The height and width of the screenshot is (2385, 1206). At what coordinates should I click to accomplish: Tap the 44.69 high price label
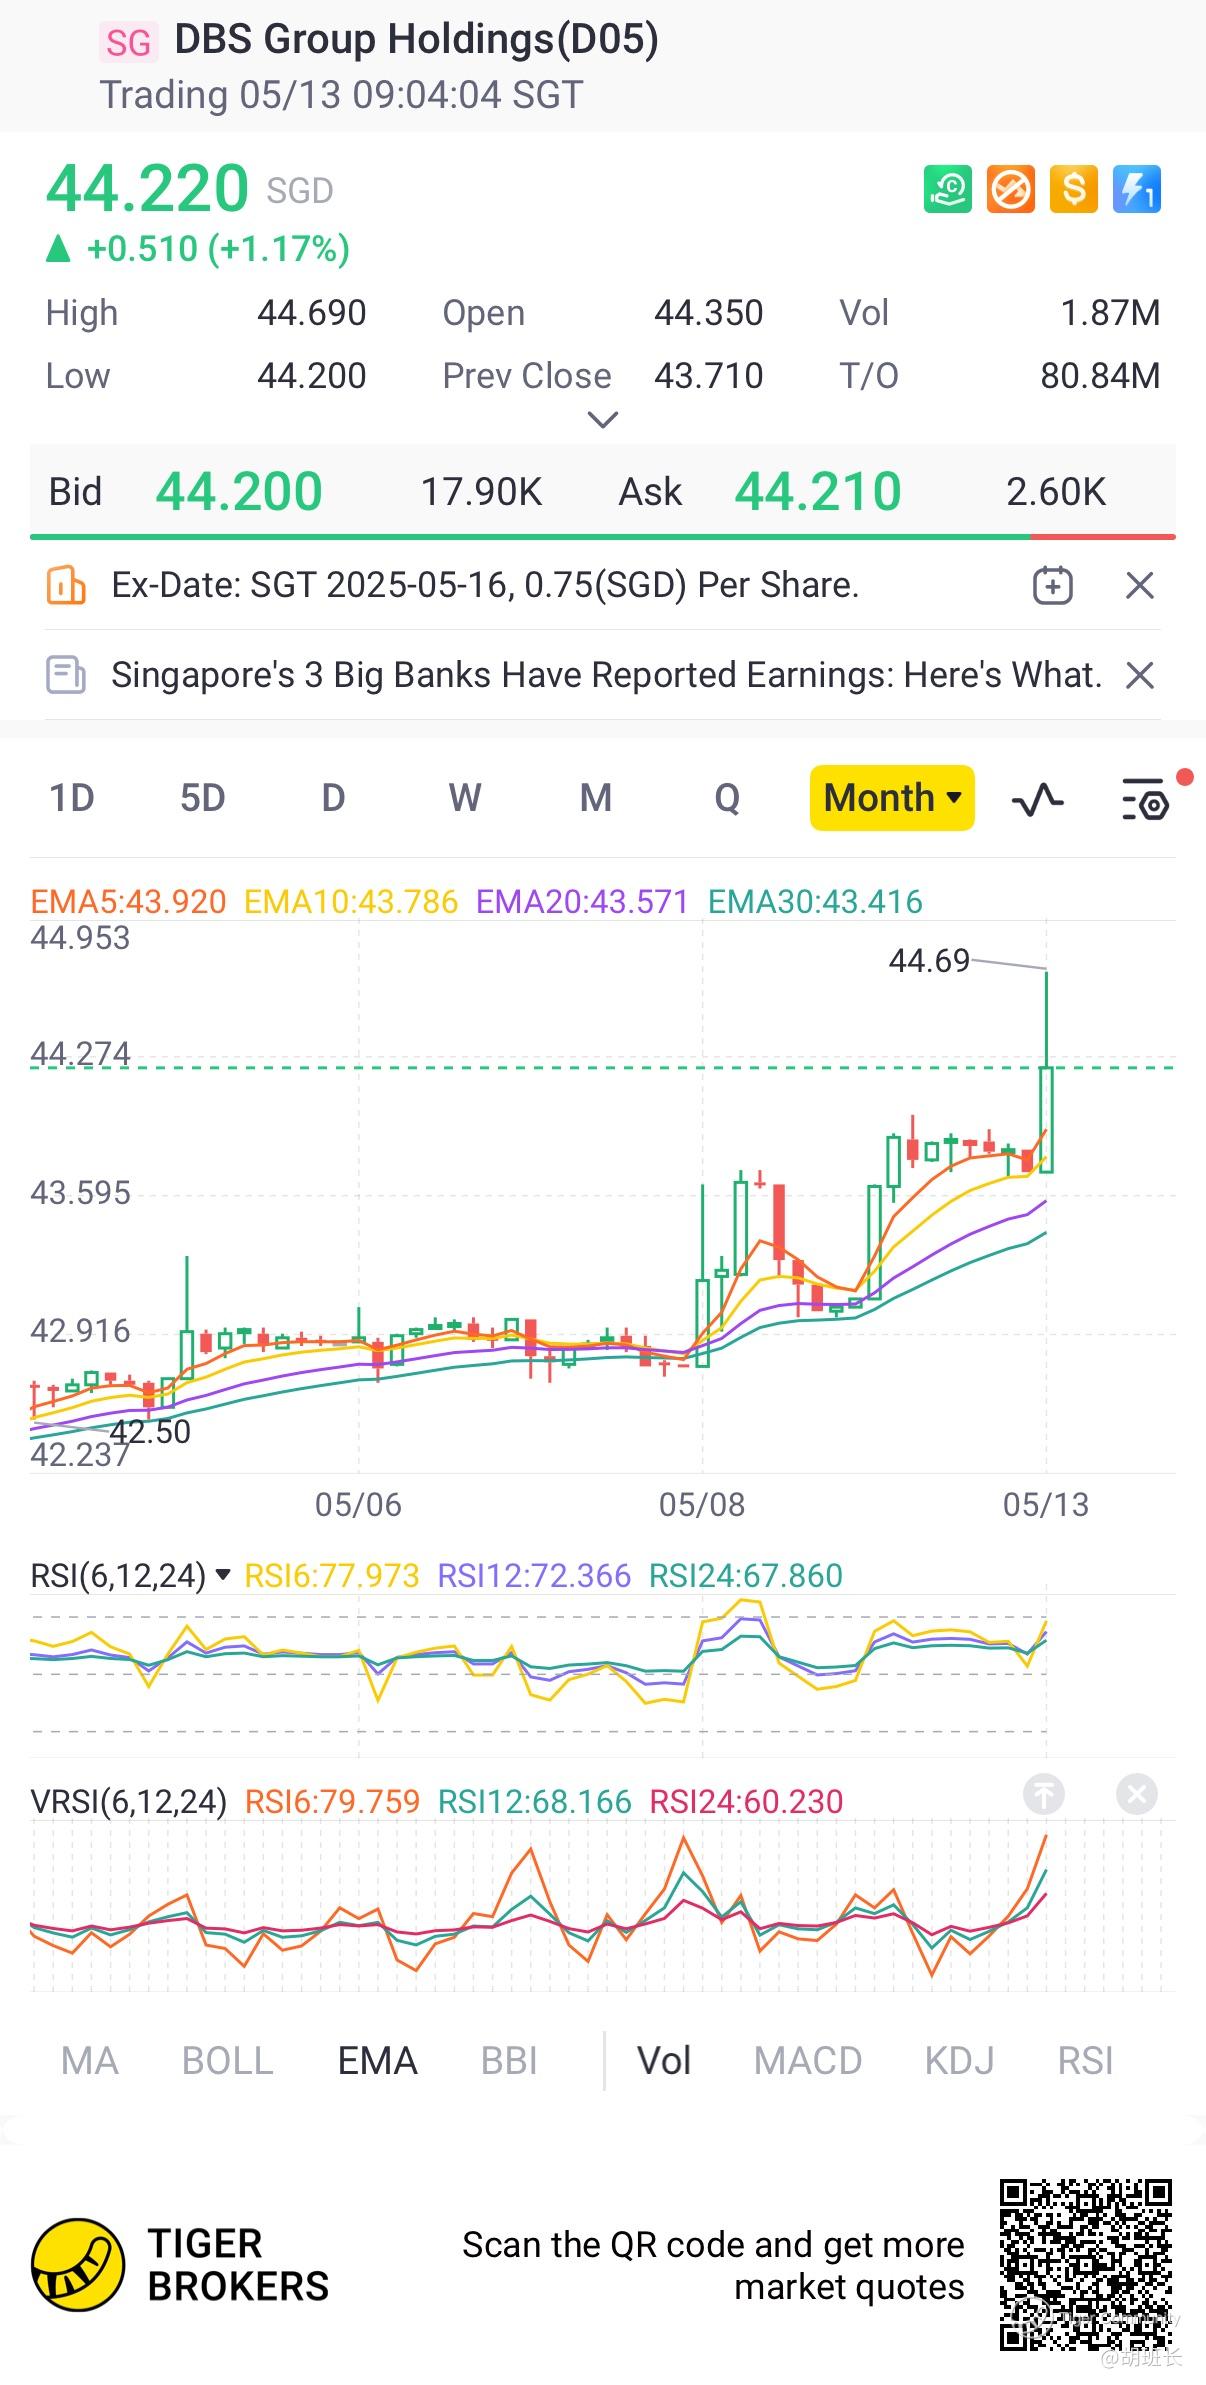click(929, 961)
